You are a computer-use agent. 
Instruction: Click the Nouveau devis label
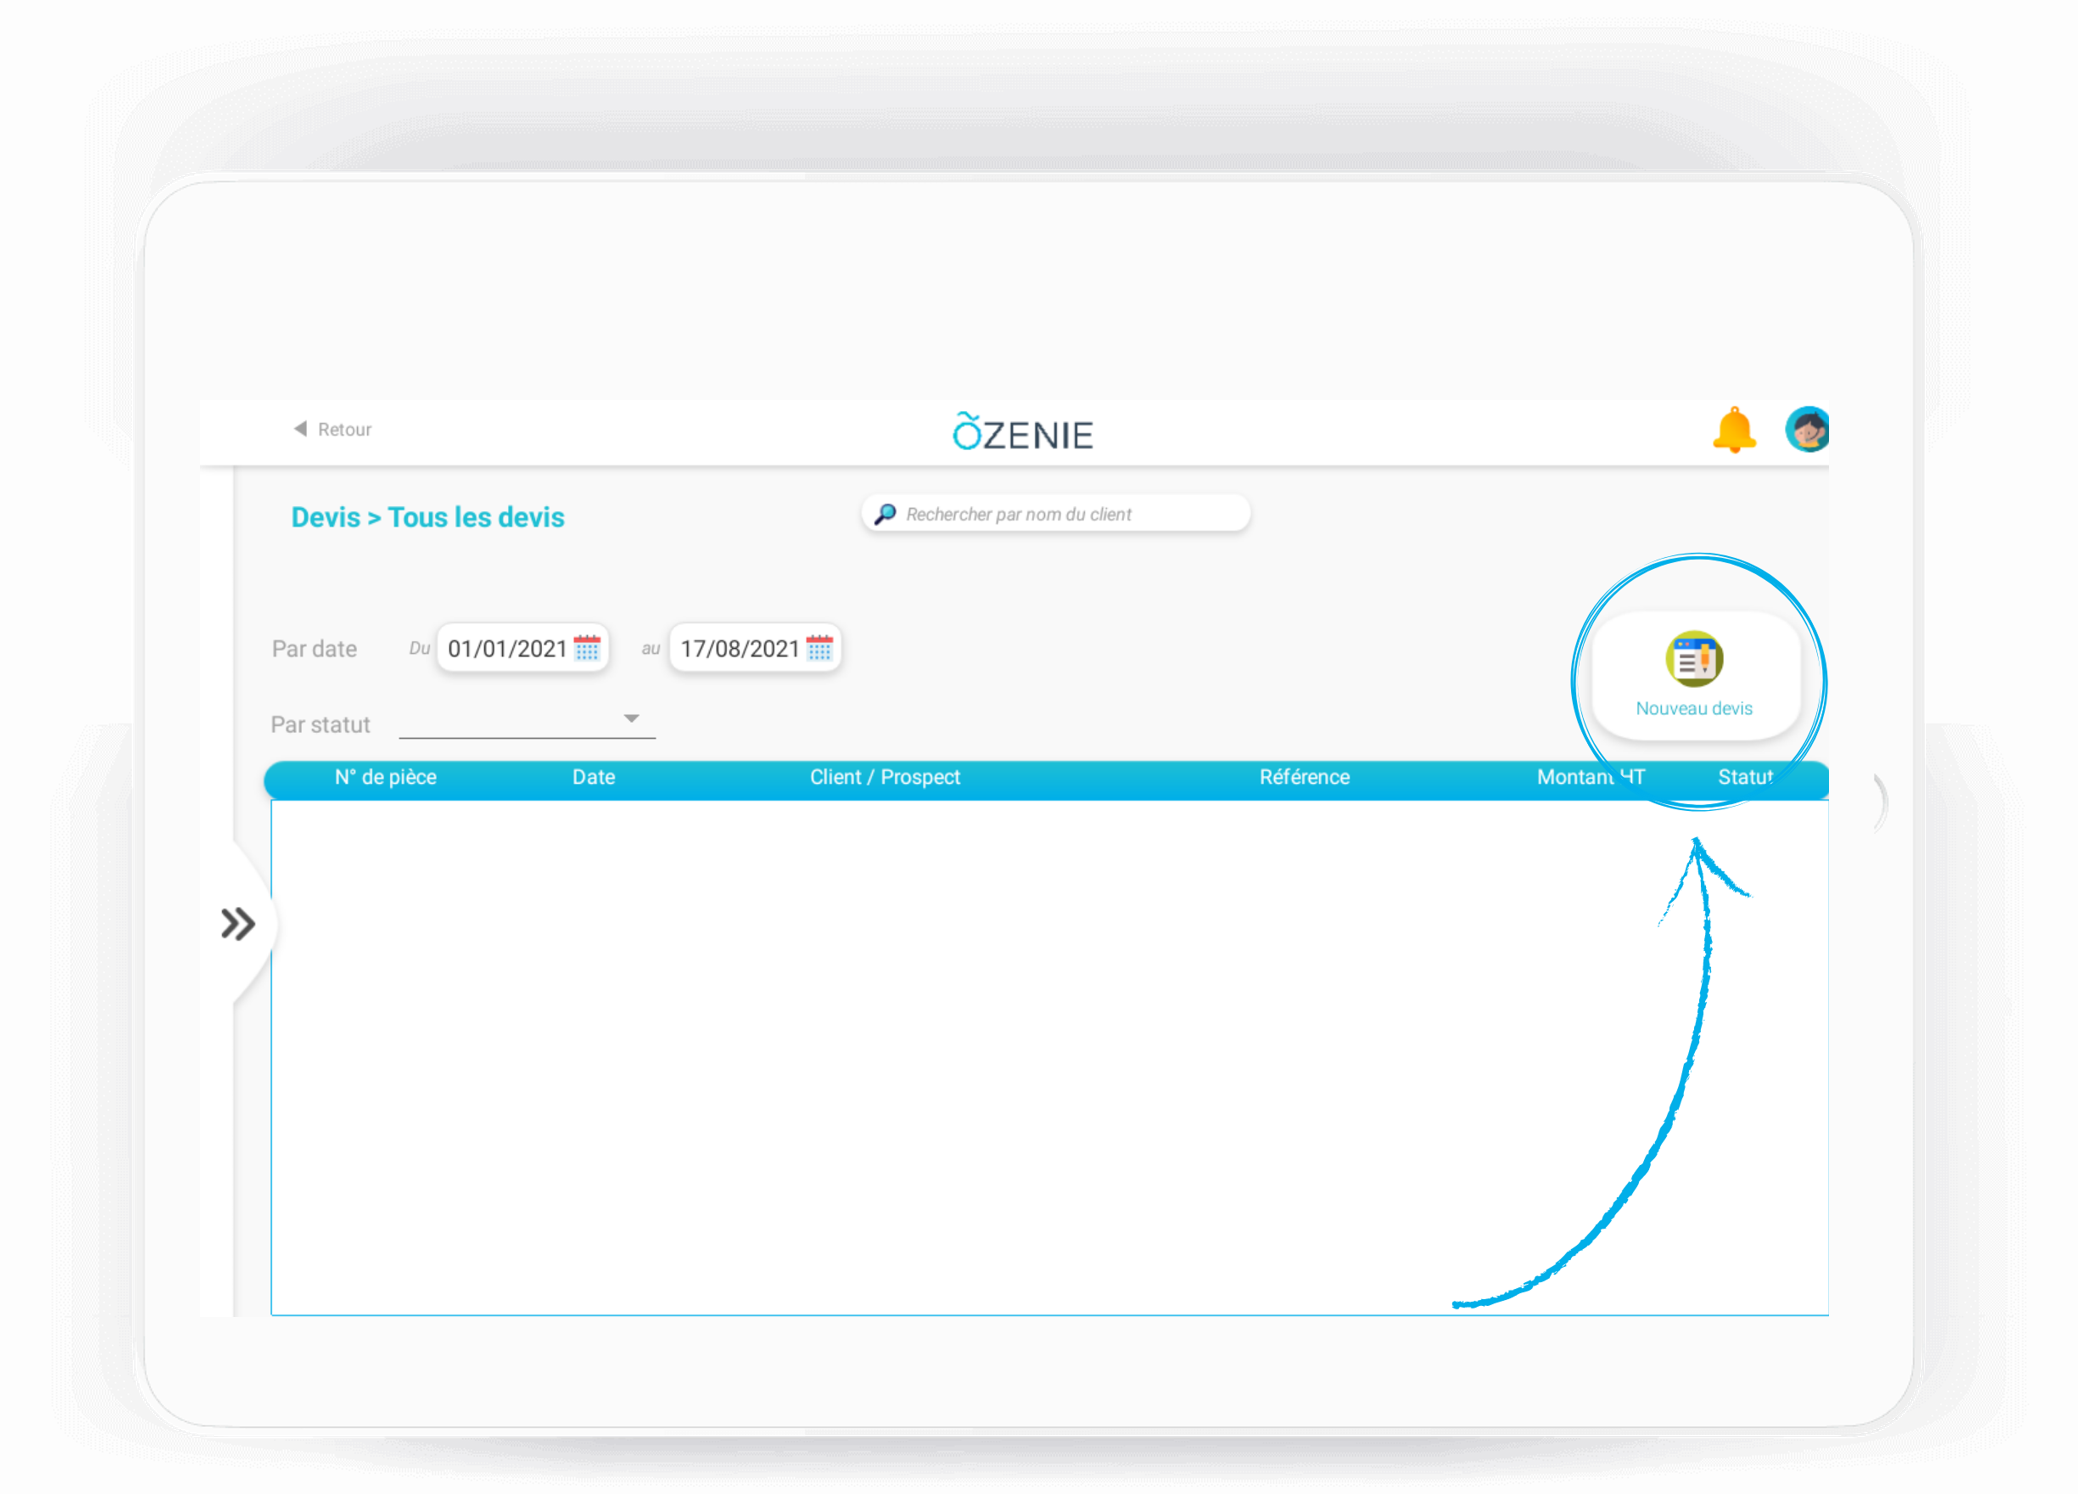click(1694, 708)
